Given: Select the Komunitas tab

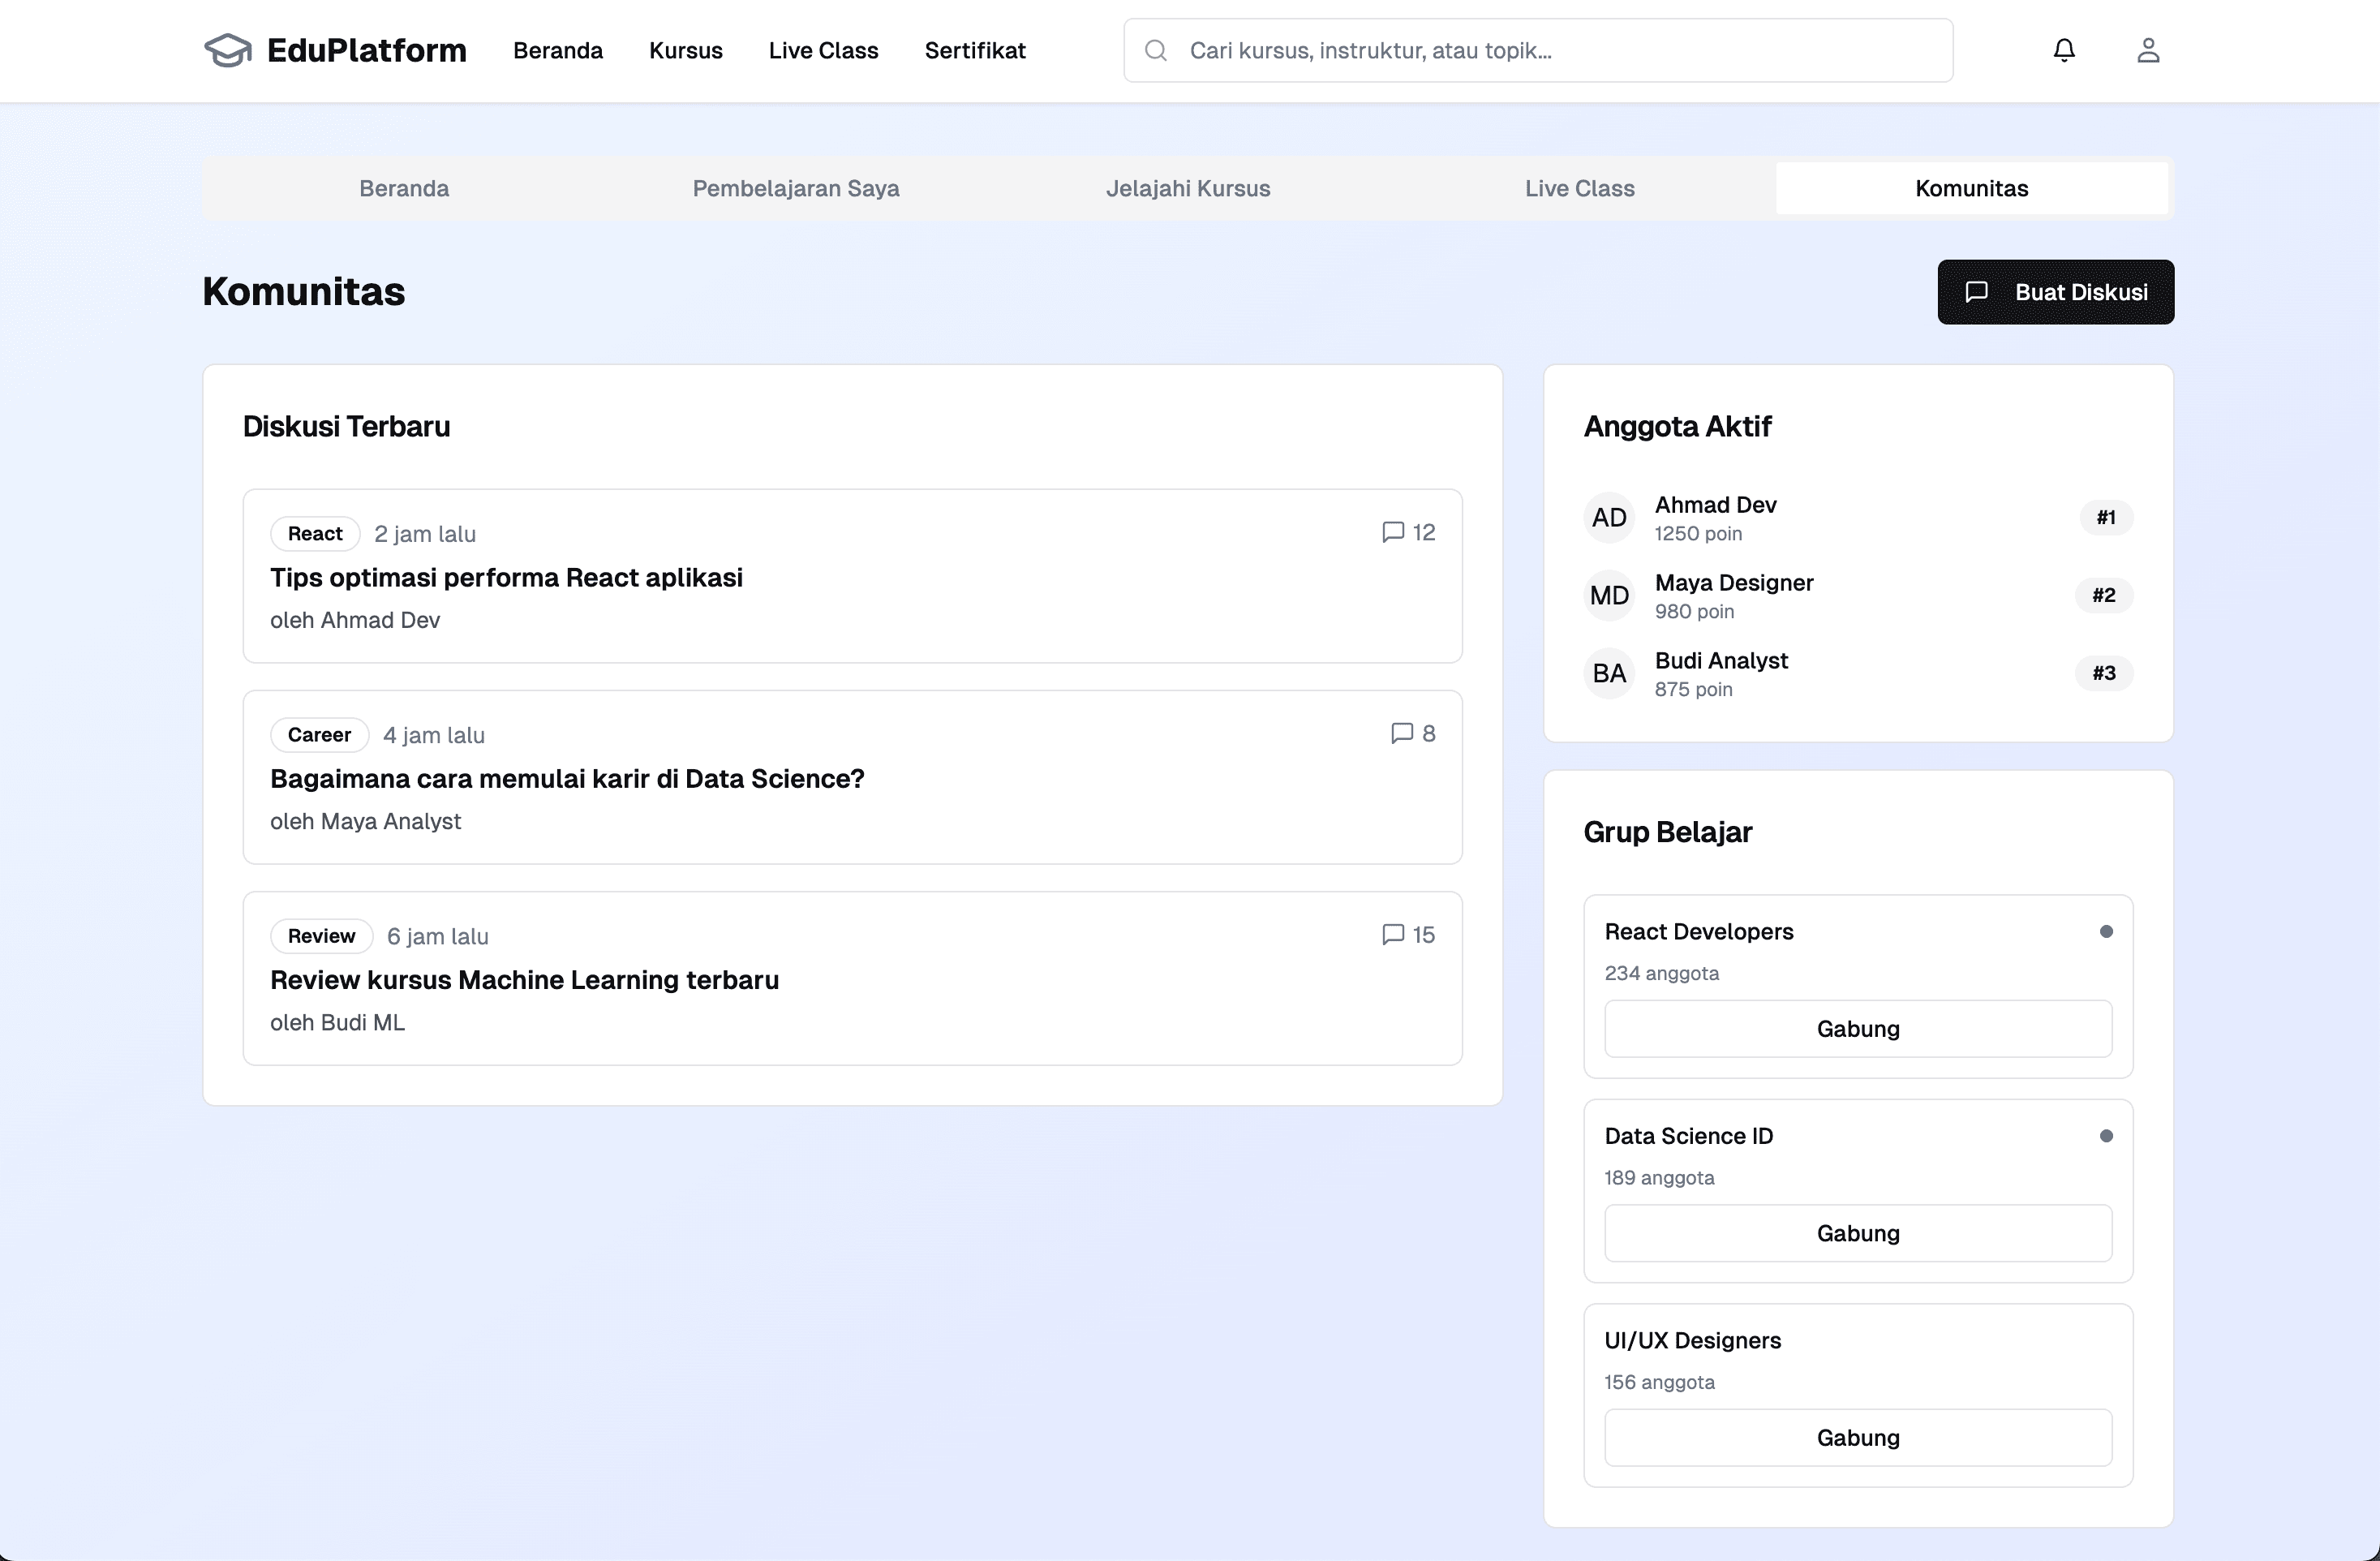Looking at the screenshot, I should pyautogui.click(x=1972, y=188).
